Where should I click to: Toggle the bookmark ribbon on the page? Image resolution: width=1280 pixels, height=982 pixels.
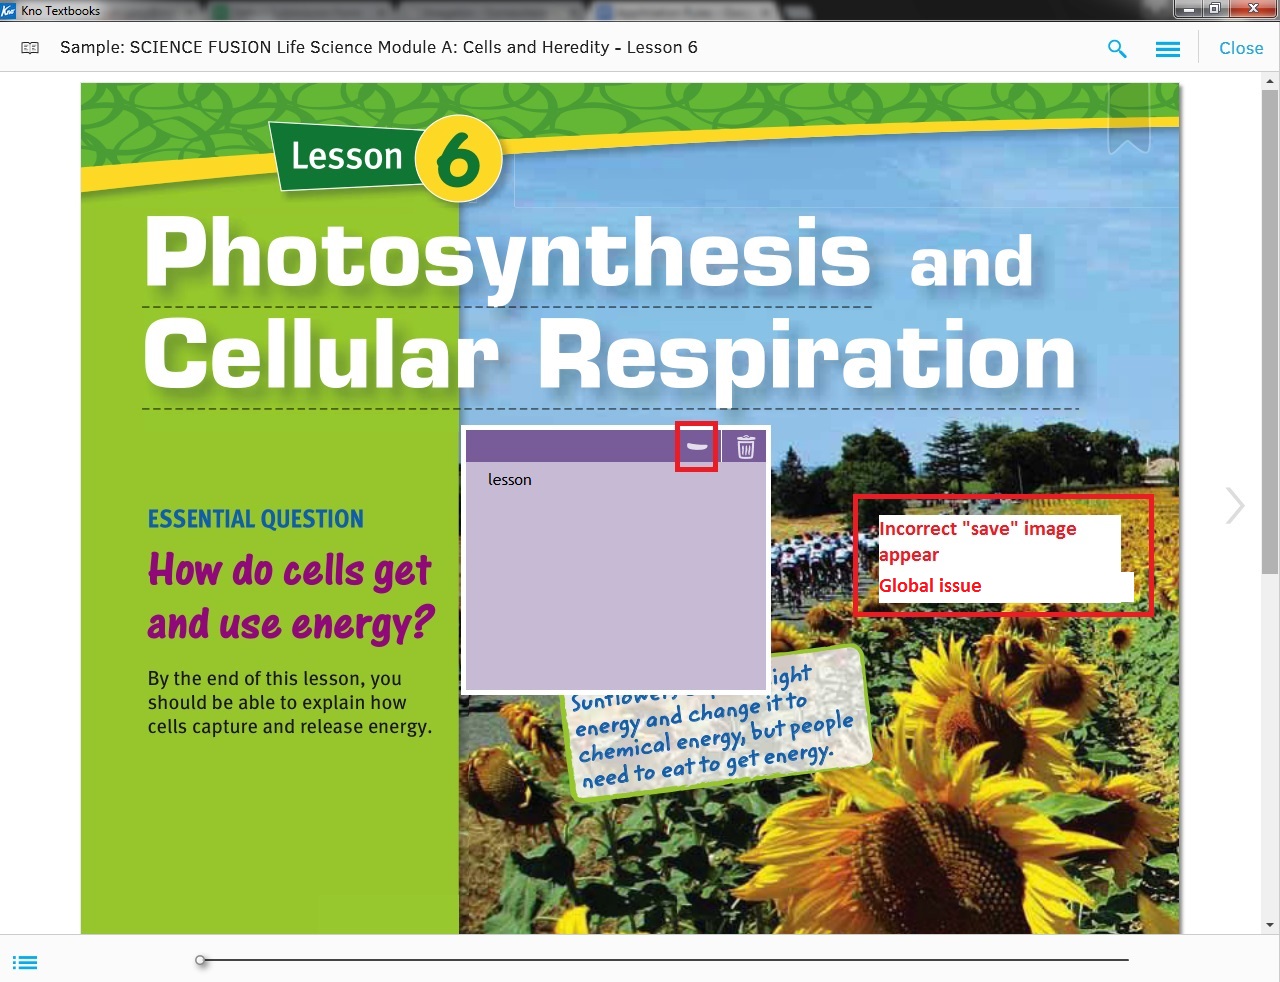(x=1129, y=119)
